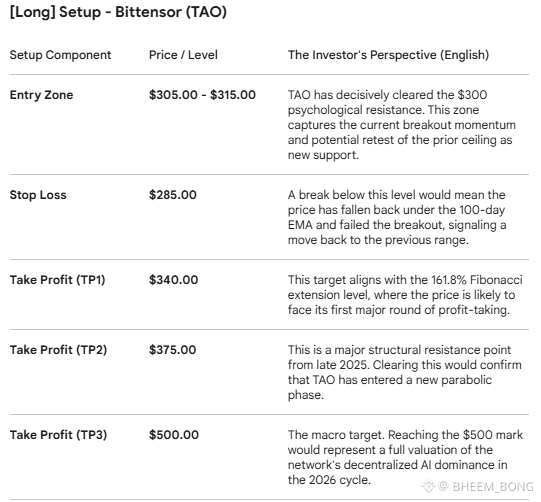Viewport: 541px width, 502px height.
Task: Select the "Take Profit (TP3)" label
Action: pyautogui.click(x=58, y=435)
